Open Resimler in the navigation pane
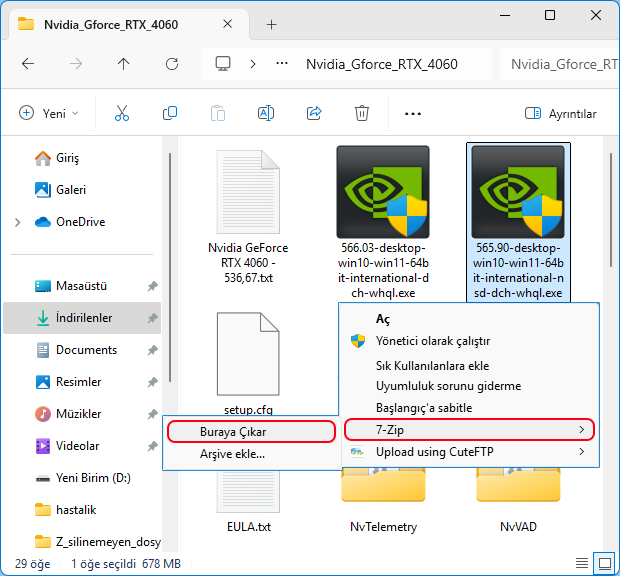The image size is (620, 576). point(78,382)
